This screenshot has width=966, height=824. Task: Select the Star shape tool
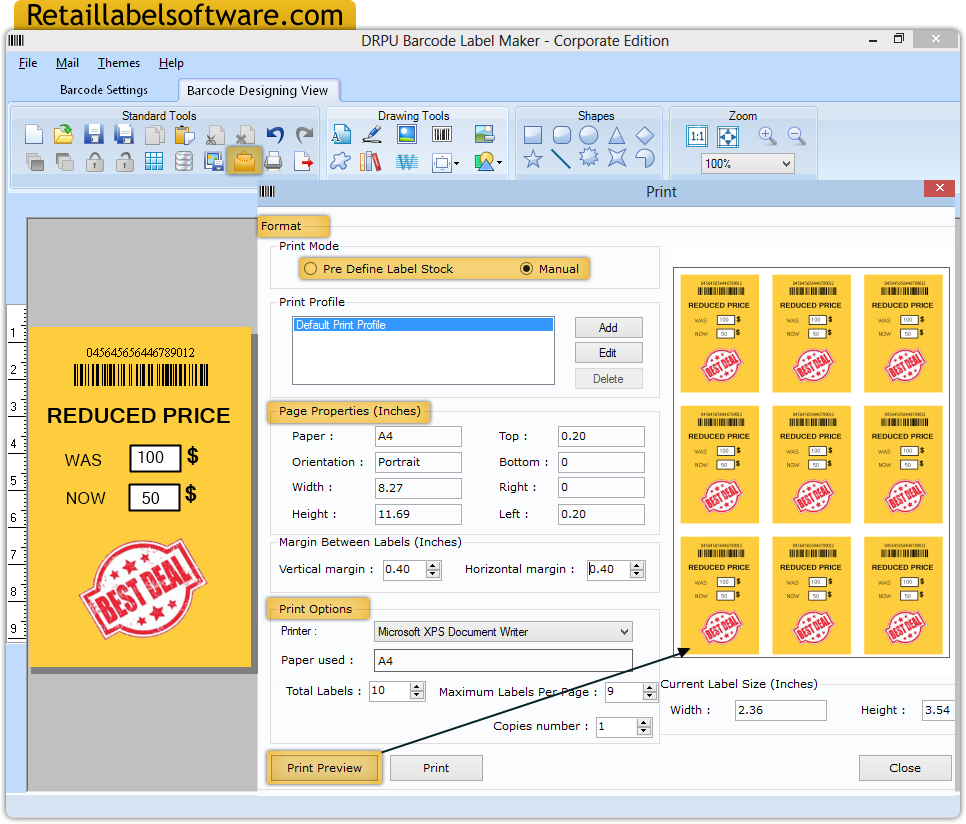tap(533, 159)
